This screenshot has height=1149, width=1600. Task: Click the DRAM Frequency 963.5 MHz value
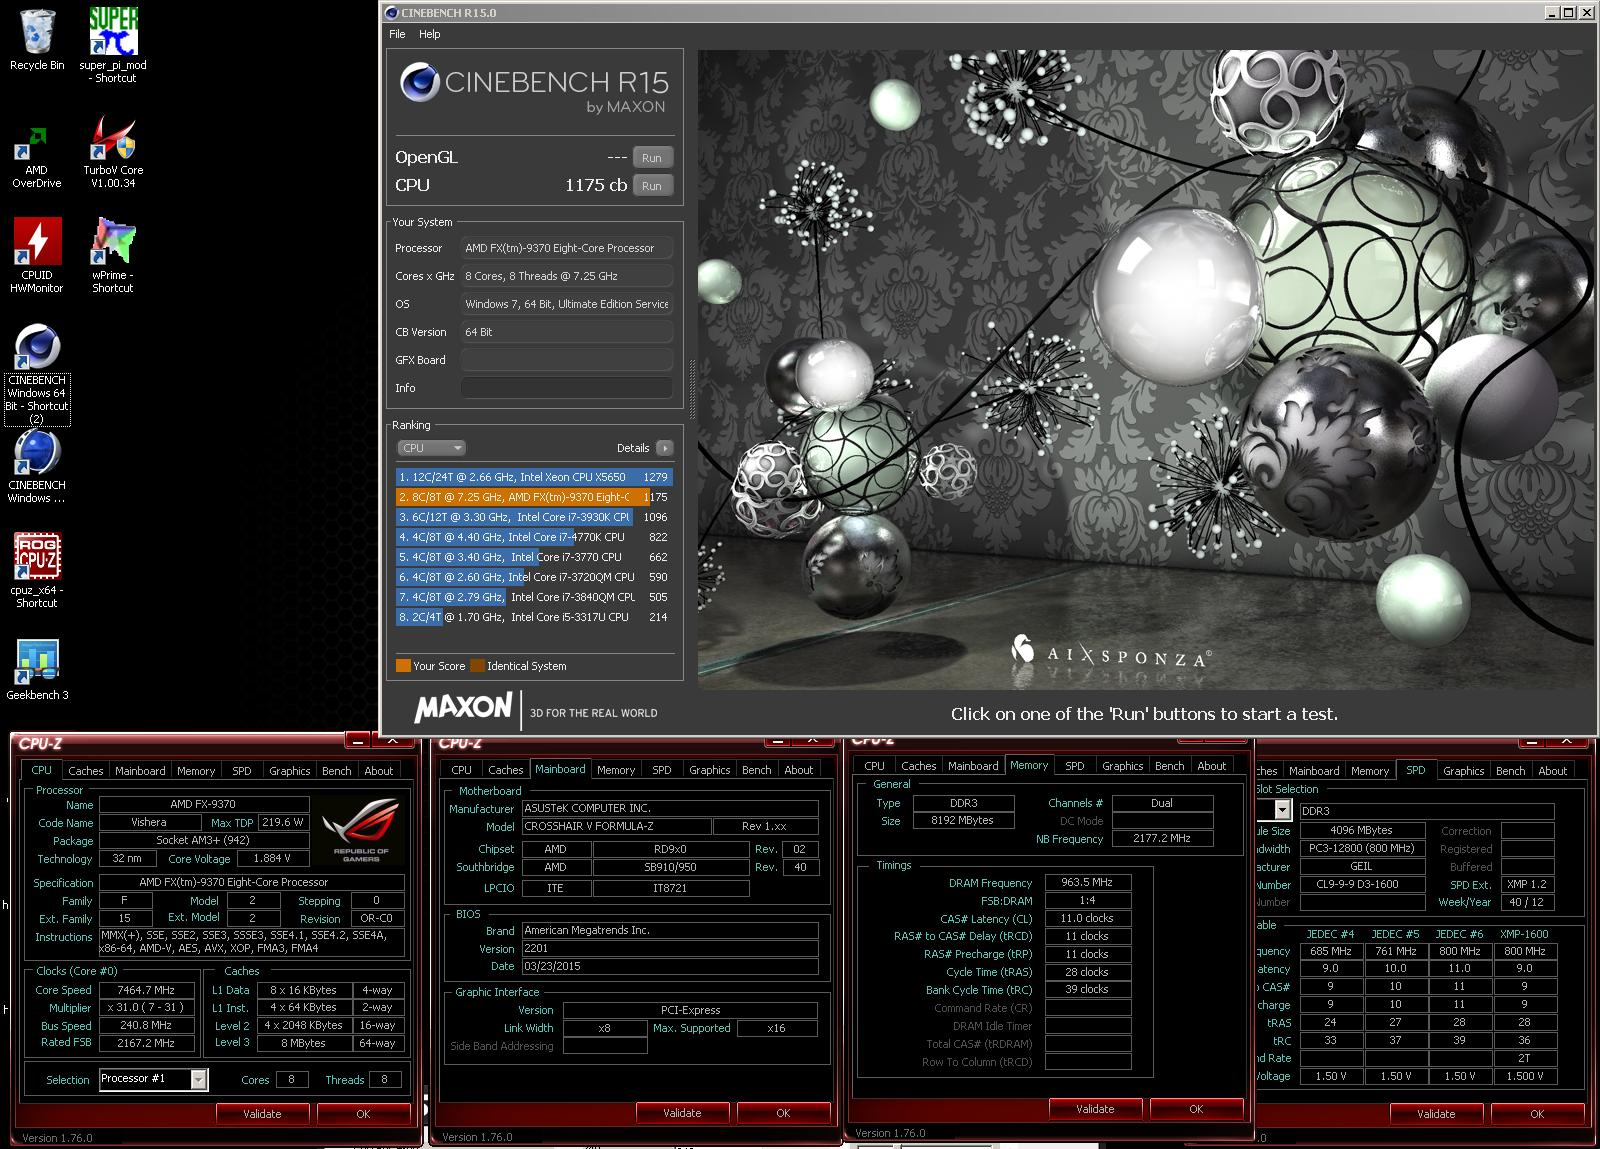pyautogui.click(x=1088, y=883)
